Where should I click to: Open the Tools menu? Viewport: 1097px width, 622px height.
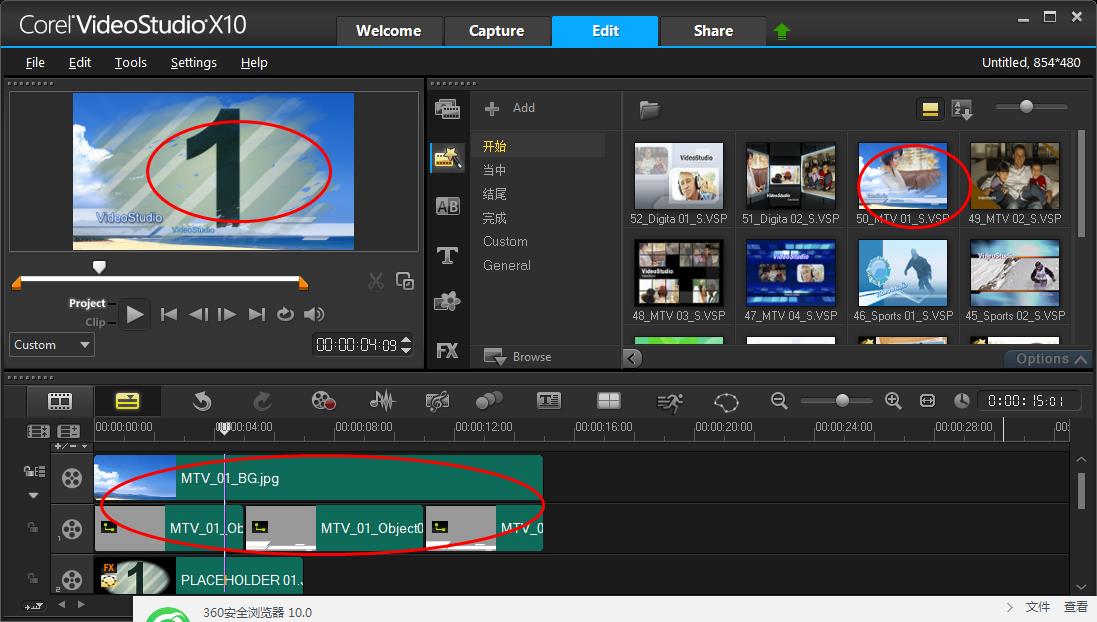(131, 62)
